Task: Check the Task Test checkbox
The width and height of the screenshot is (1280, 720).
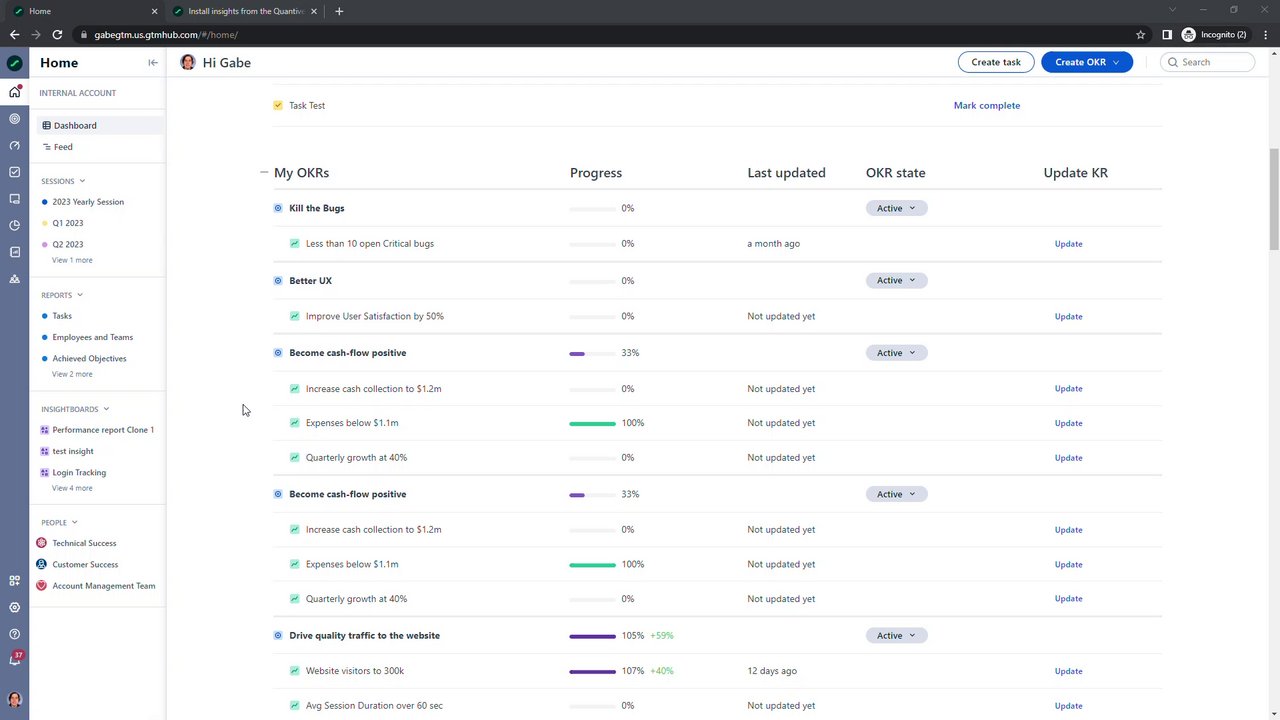Action: (278, 105)
